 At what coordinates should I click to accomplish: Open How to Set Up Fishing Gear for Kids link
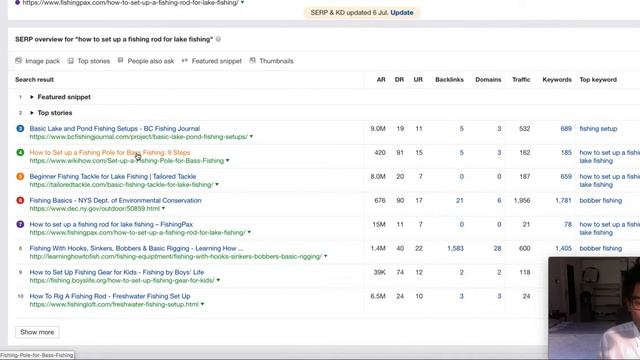tap(117, 272)
